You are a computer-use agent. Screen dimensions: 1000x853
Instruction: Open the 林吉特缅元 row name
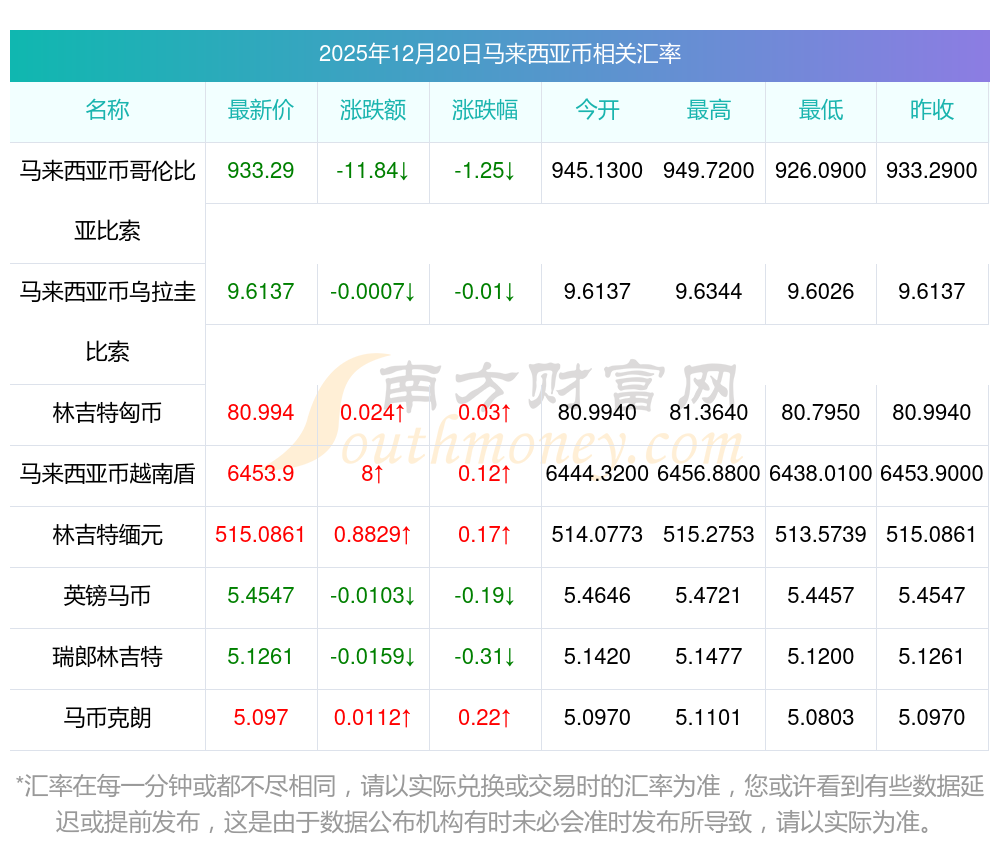coord(107,535)
